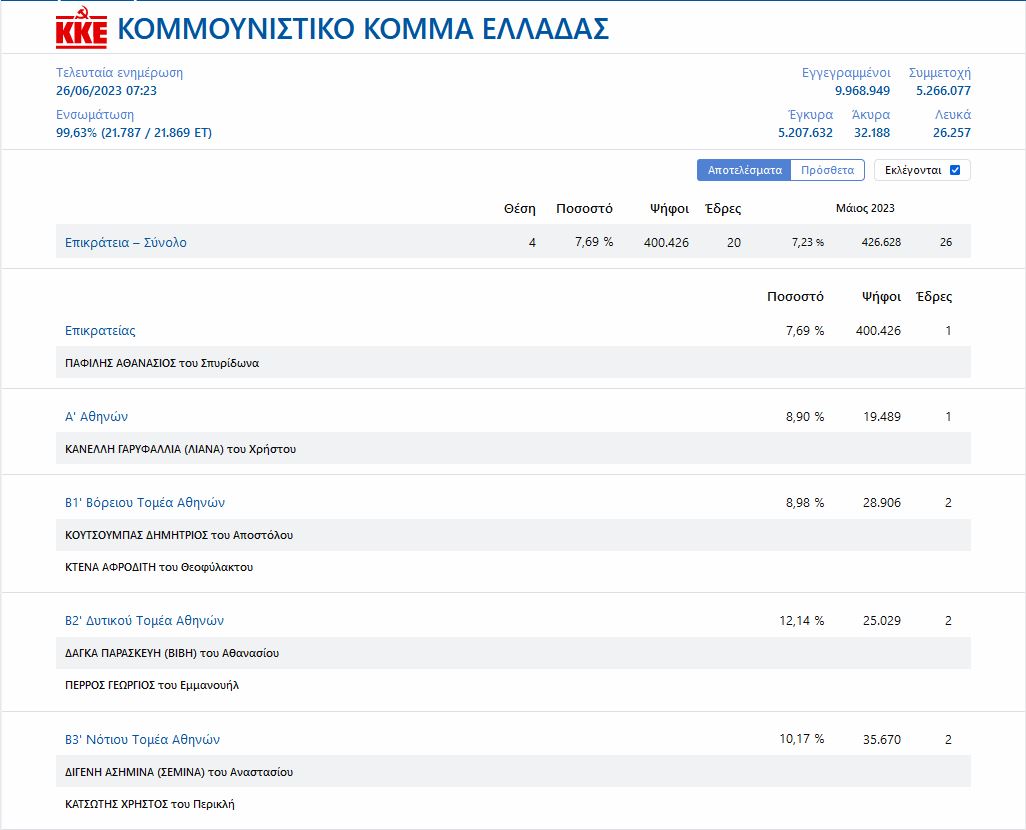The height and width of the screenshot is (830, 1026).
Task: Click the ΚΟΜΜΟΥΝΙΣΤΙΚΟ ΚΟΜΜΑ ΕΛΛΑΔΑΣ heading
Action: tap(363, 29)
